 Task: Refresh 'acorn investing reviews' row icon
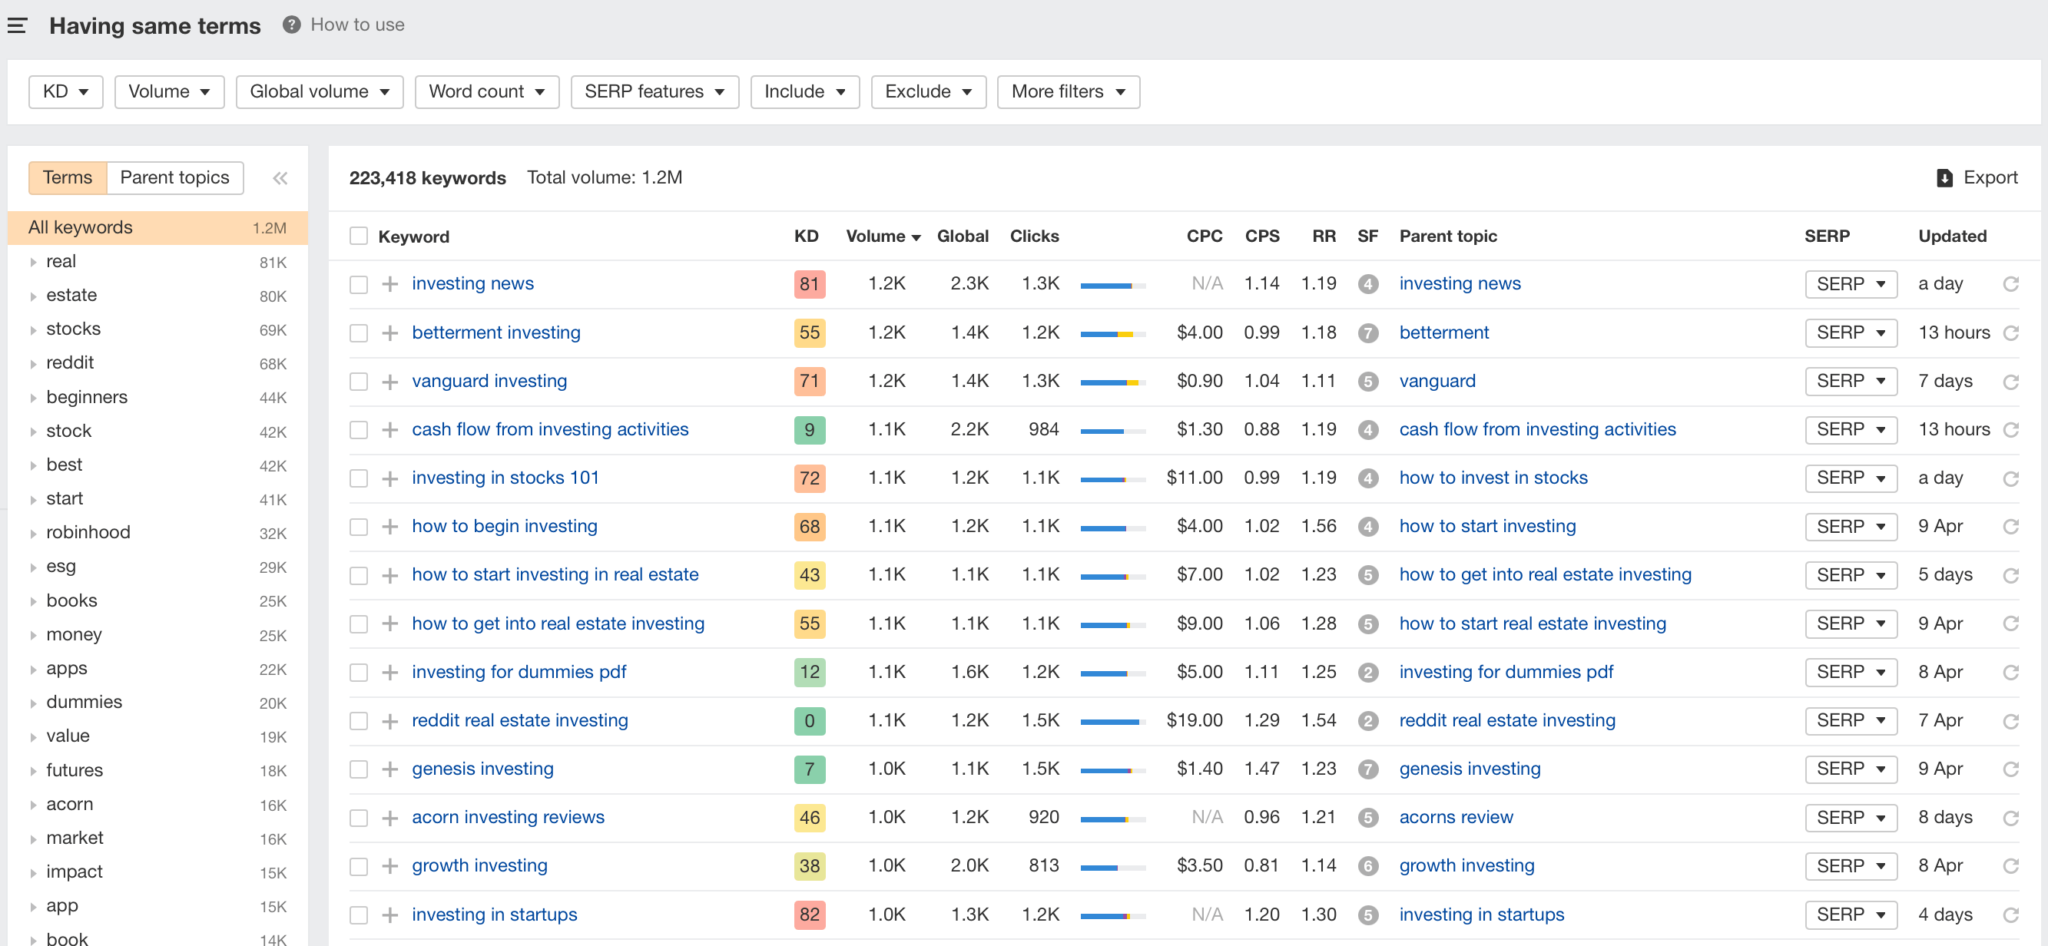pos(2011,818)
